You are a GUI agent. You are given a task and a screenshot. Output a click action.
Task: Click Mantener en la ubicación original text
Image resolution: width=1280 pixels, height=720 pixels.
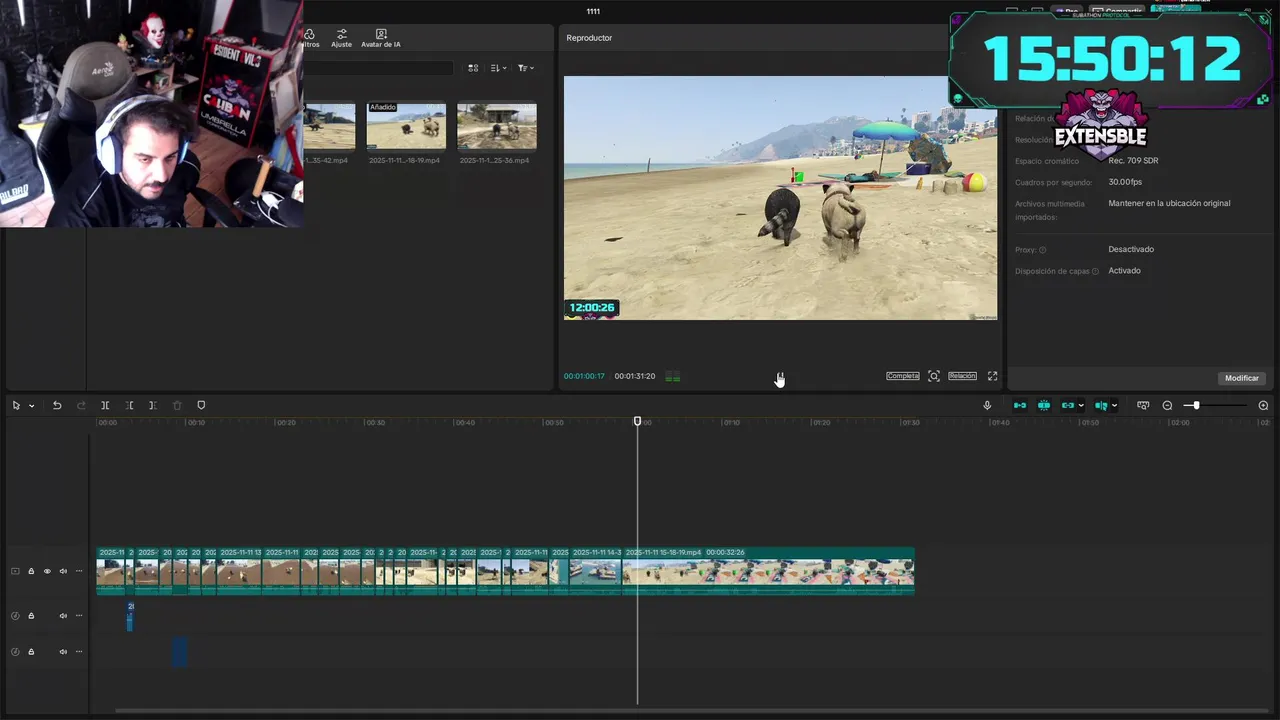[1169, 203]
